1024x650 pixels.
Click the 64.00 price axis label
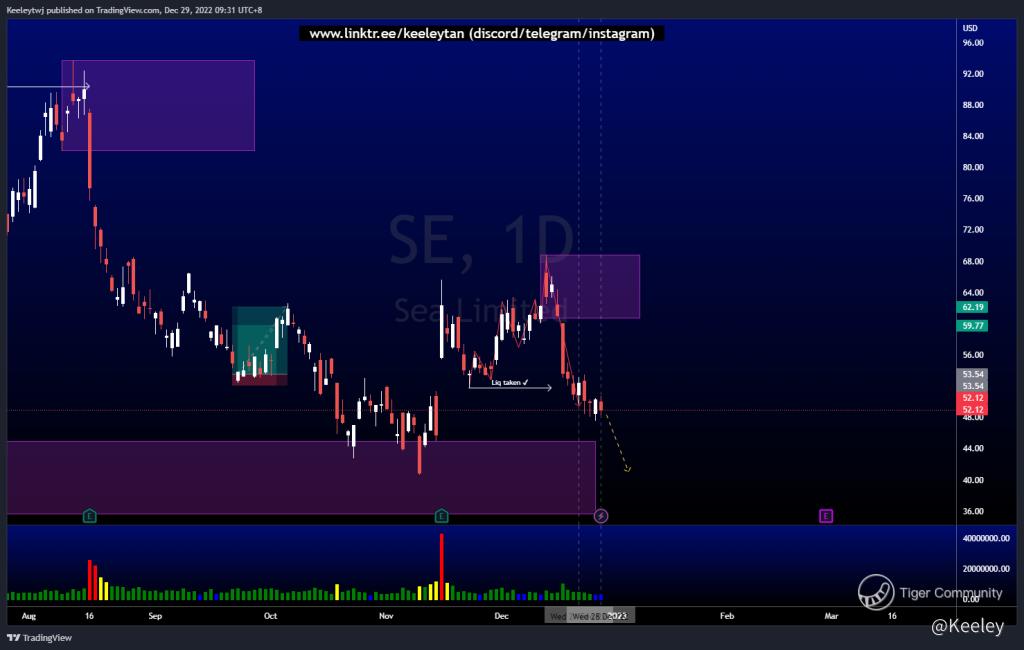click(x=972, y=292)
